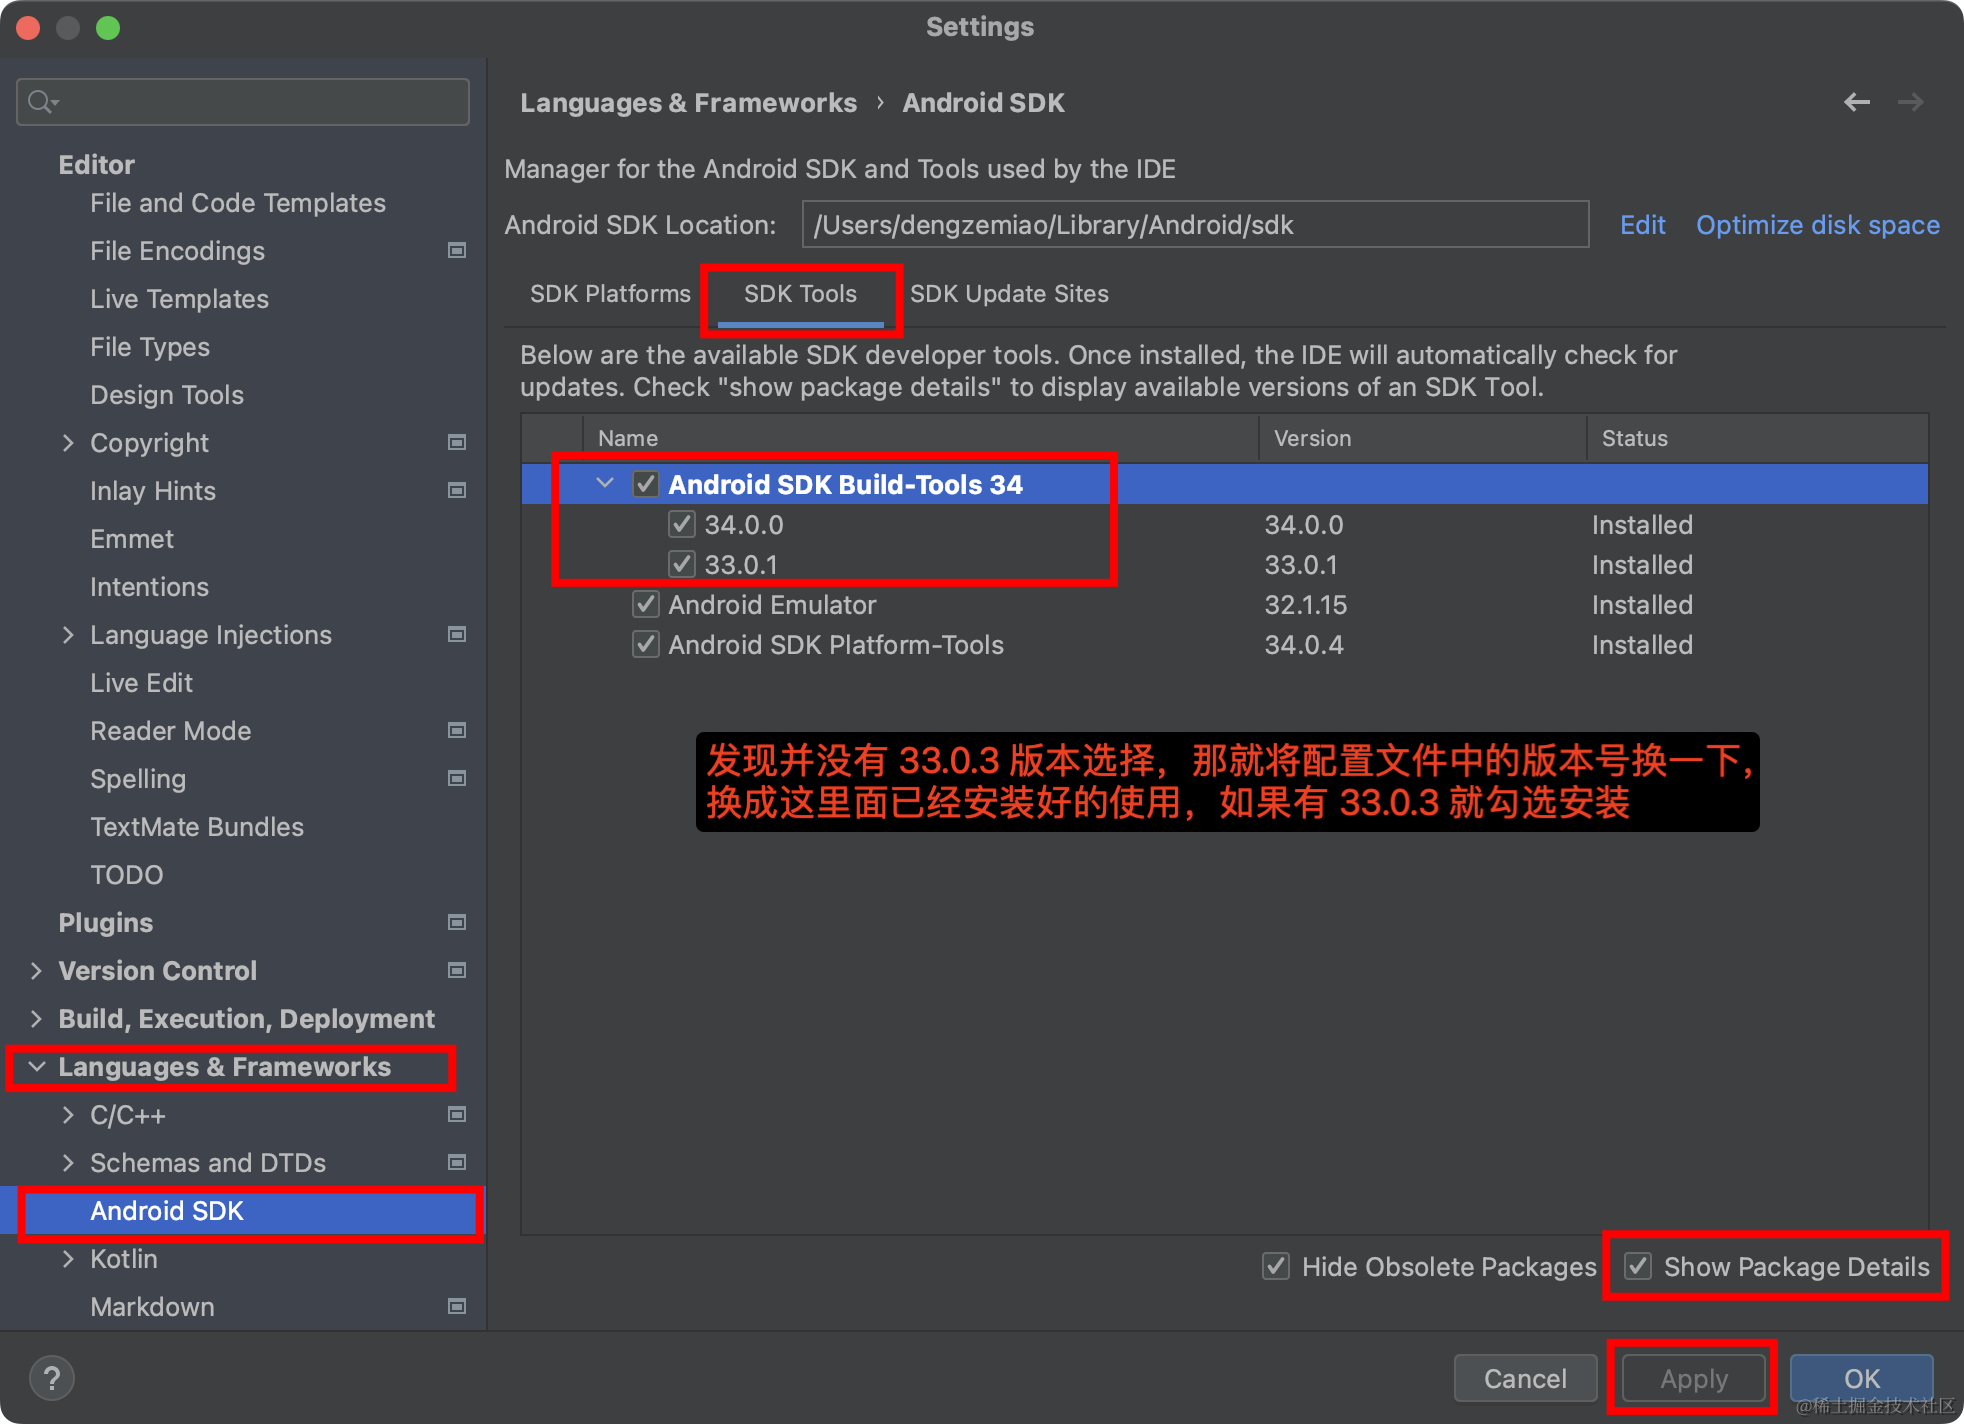Open the SDK Update Sites tab
This screenshot has height=1424, width=1964.
point(1009,294)
